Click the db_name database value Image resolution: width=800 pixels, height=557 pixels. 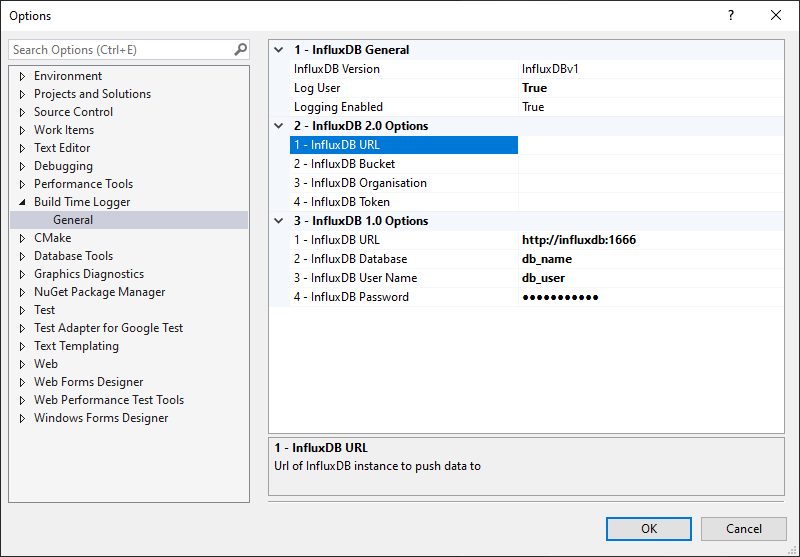(546, 259)
